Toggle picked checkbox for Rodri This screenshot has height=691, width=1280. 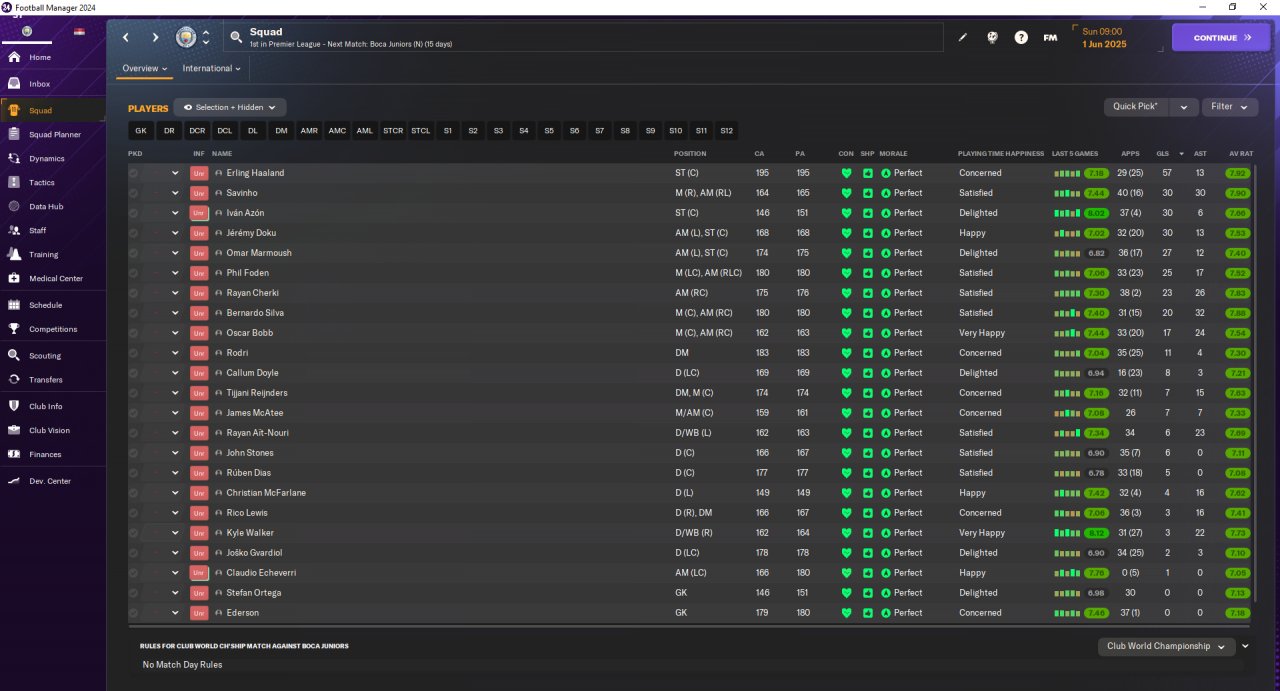(134, 353)
